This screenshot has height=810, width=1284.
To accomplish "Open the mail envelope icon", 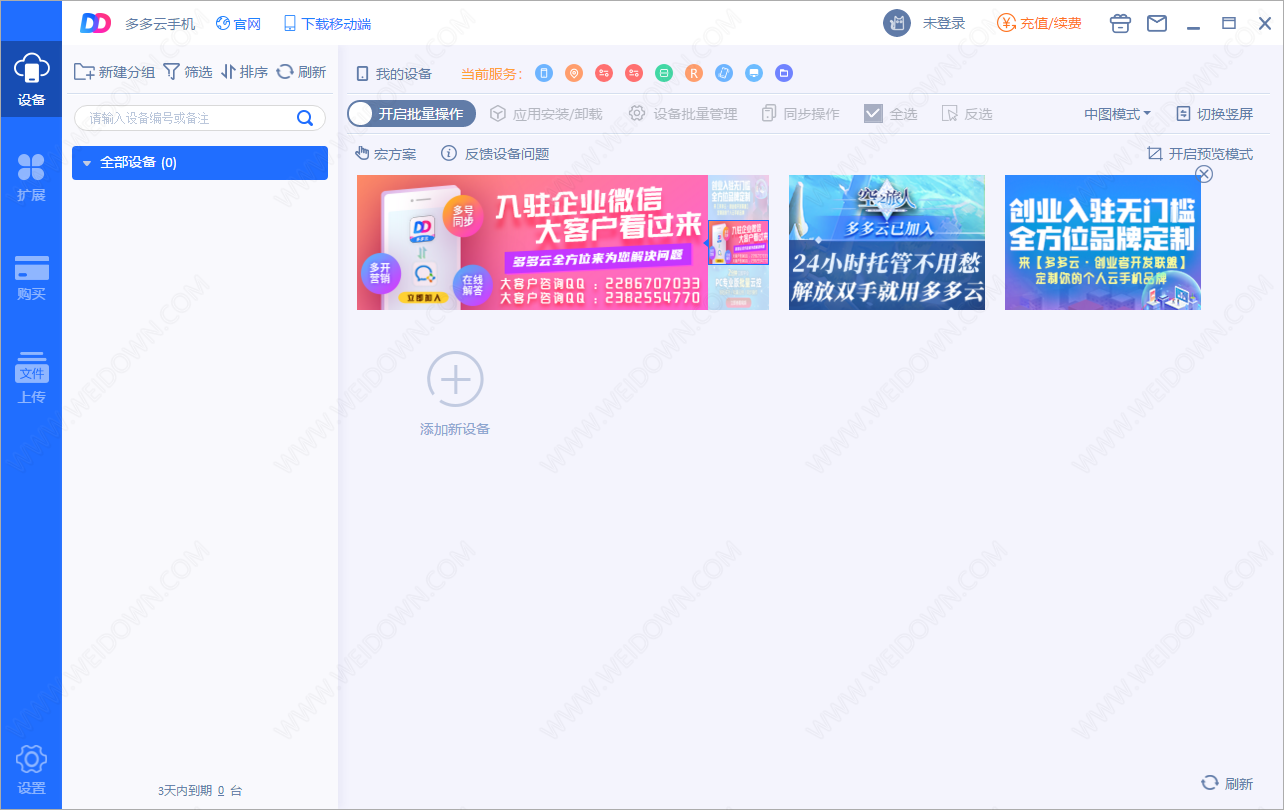I will click(x=1157, y=23).
